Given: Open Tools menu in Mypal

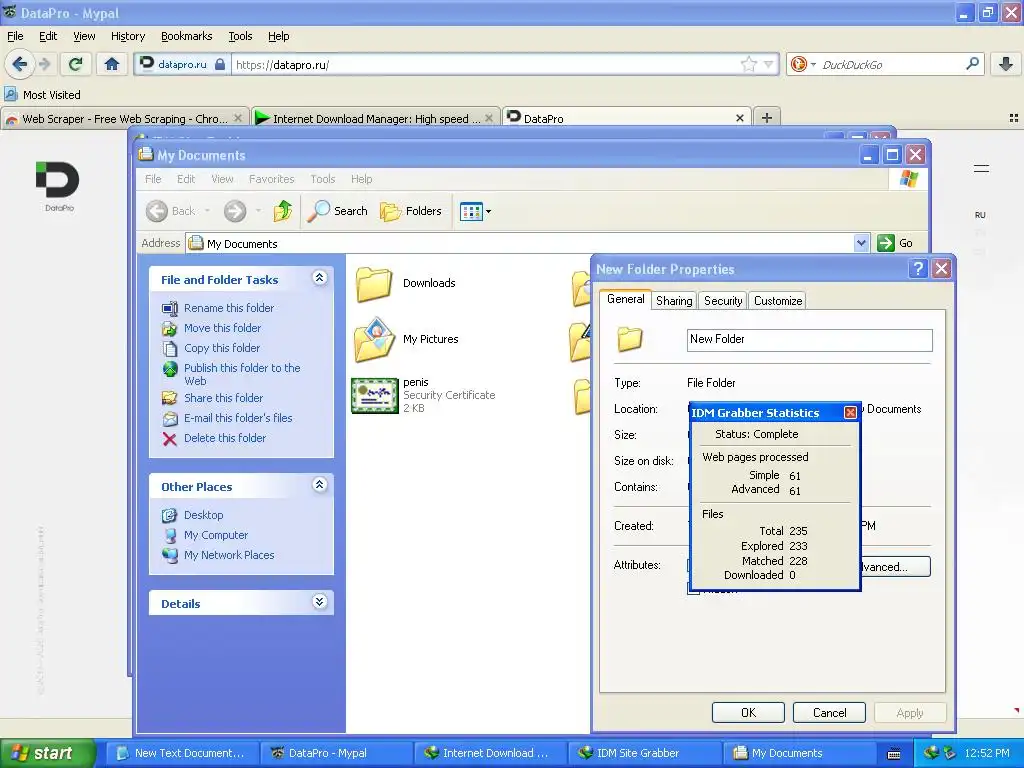Looking at the screenshot, I should click(240, 36).
